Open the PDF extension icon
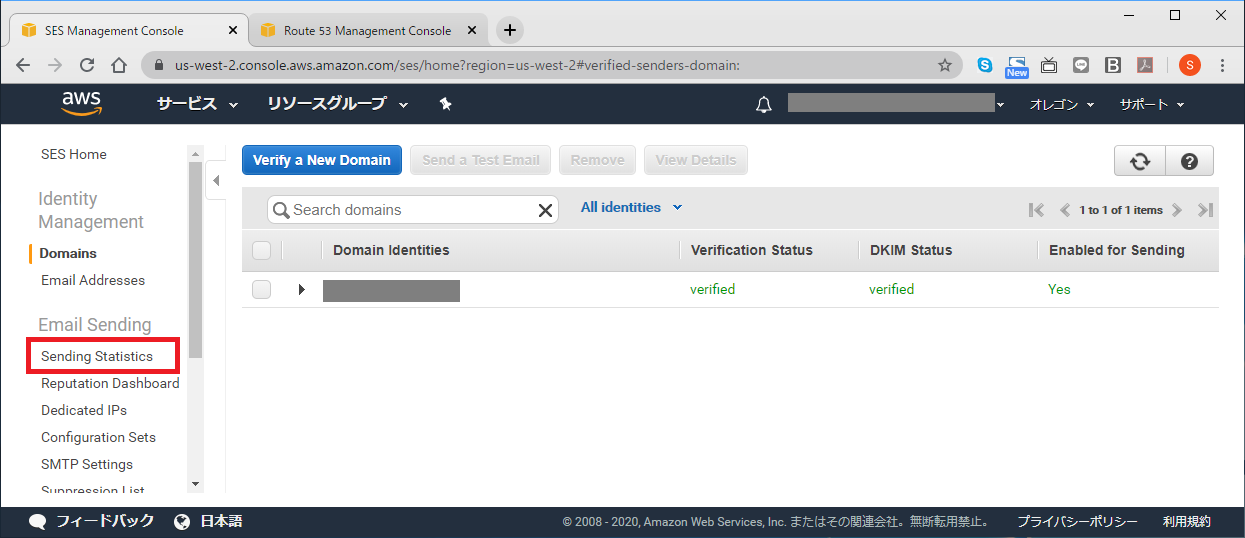The image size is (1245, 538). [1145, 65]
